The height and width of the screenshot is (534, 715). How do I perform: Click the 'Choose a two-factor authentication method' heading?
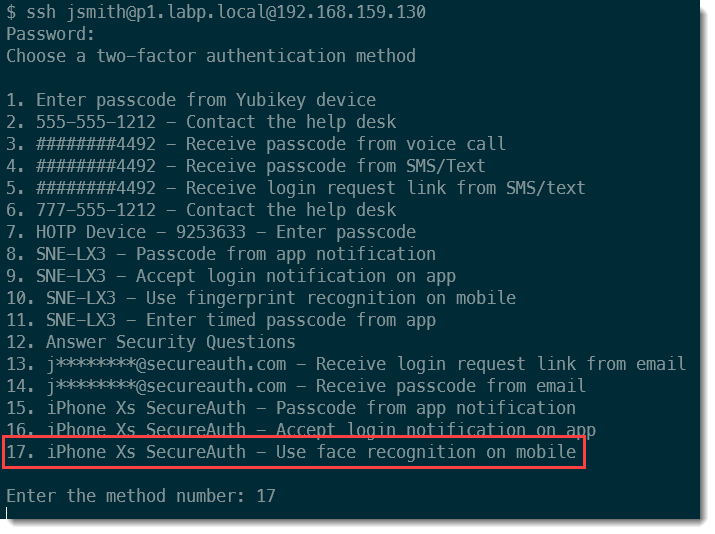(210, 56)
